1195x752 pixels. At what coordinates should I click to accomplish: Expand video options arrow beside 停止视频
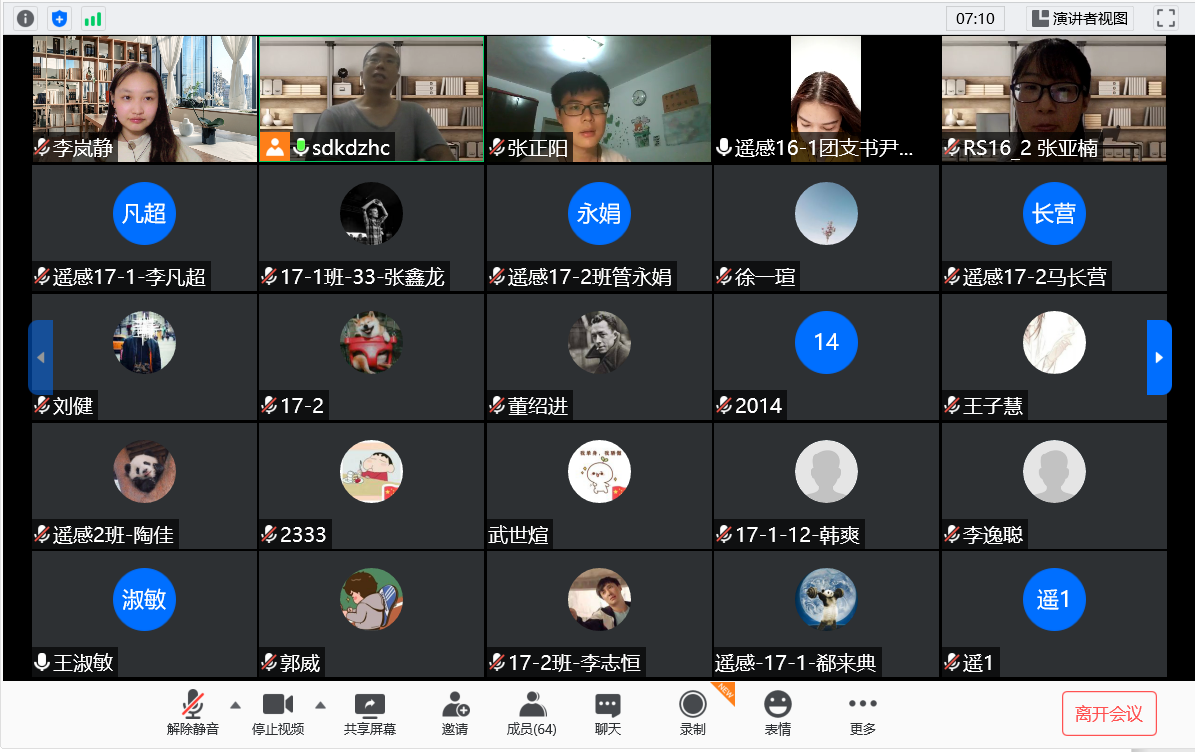(320, 704)
